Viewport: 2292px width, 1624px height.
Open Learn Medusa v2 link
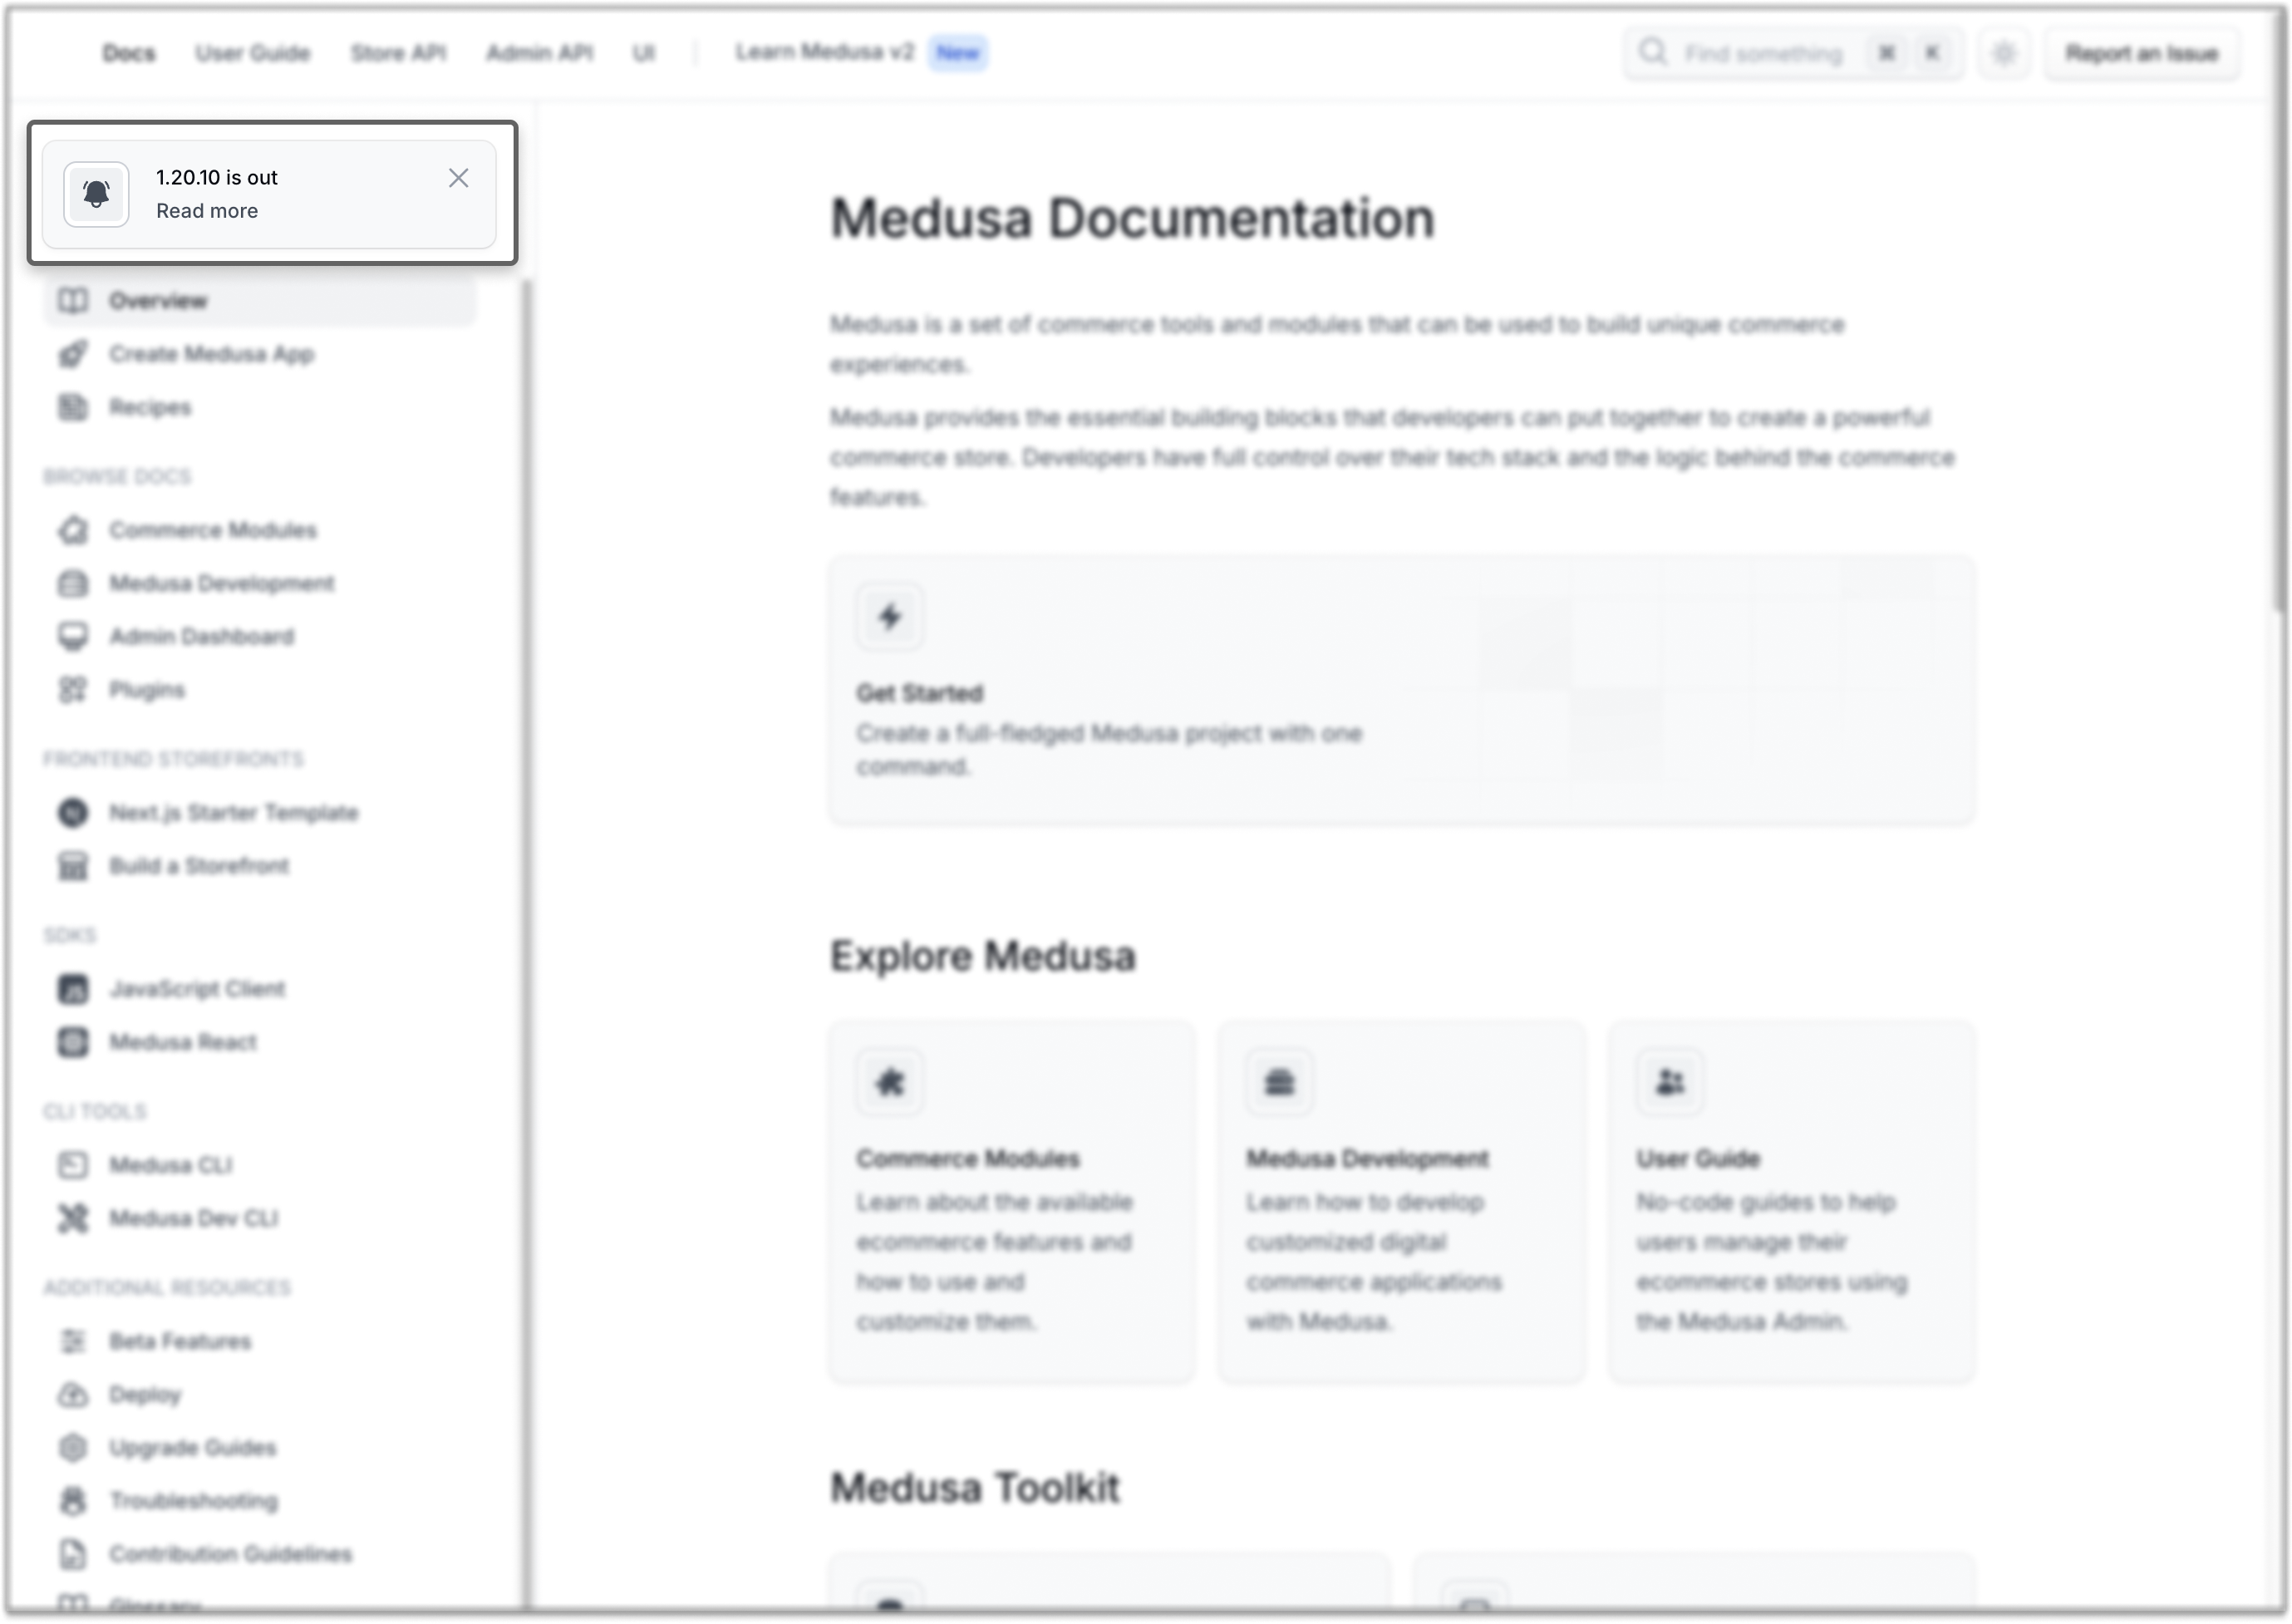click(x=825, y=52)
